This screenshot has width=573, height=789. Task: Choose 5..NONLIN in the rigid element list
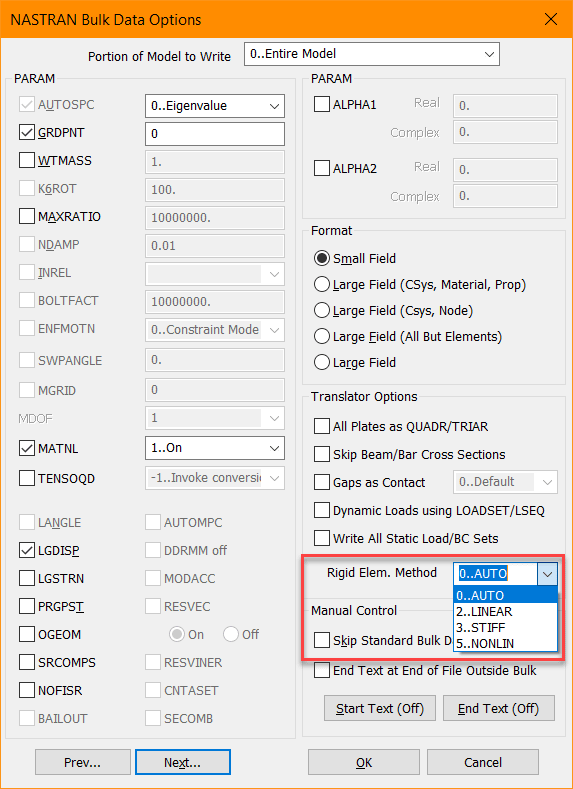(506, 644)
